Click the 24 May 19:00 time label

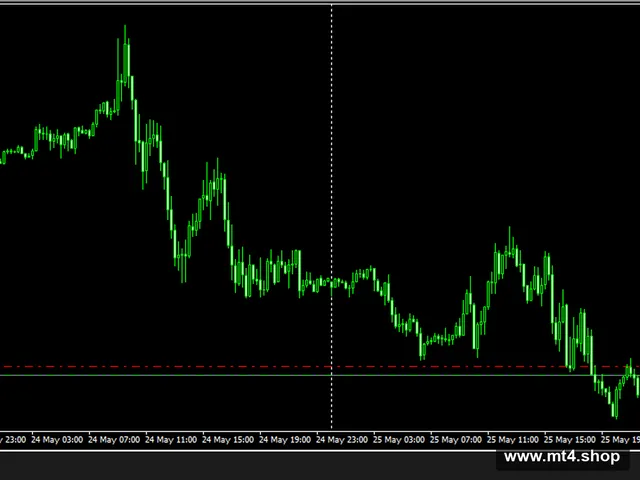point(285,440)
